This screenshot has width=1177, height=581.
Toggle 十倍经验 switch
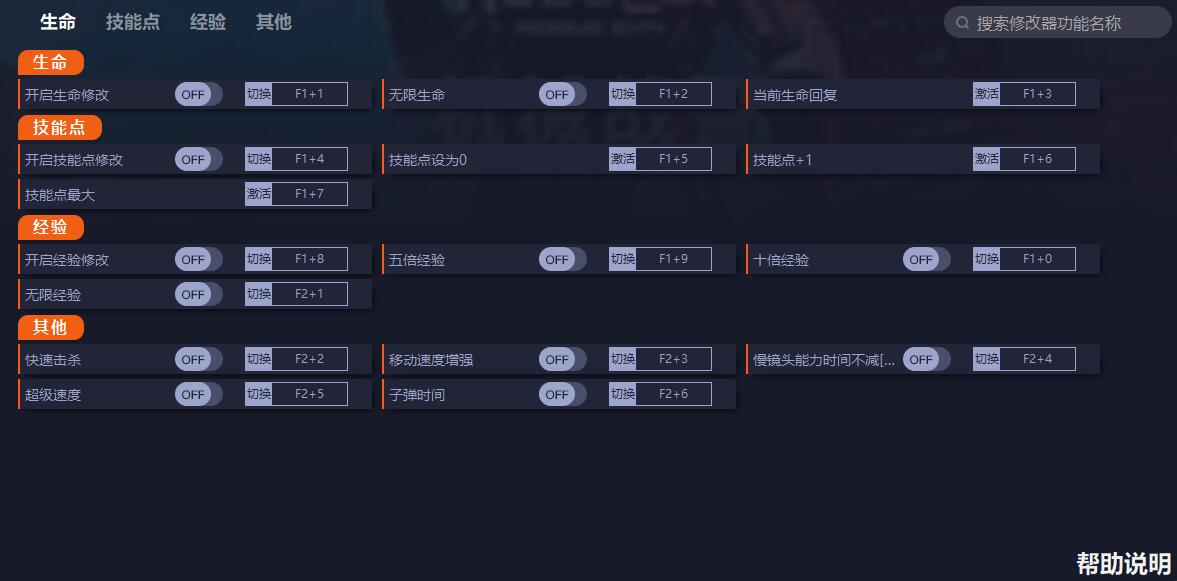click(x=926, y=259)
